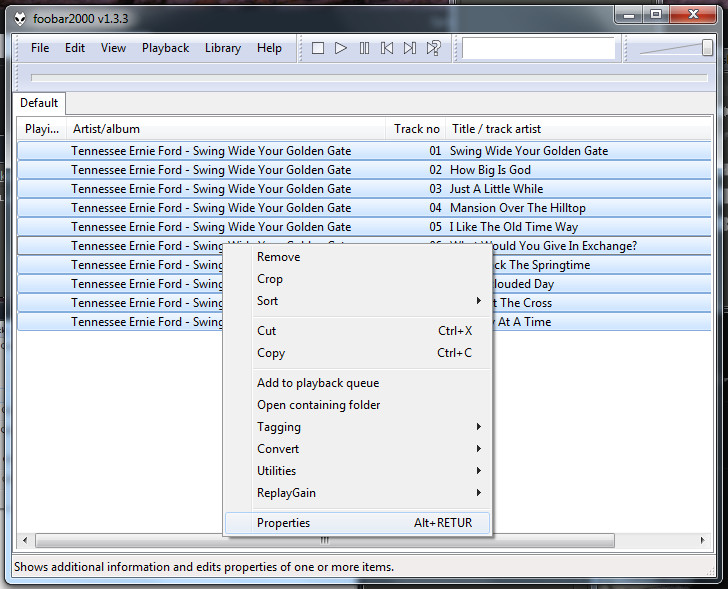Screen dimensions: 728x589
Task: Expand the ReplayGain submenu
Action: pyautogui.click(x=358, y=492)
